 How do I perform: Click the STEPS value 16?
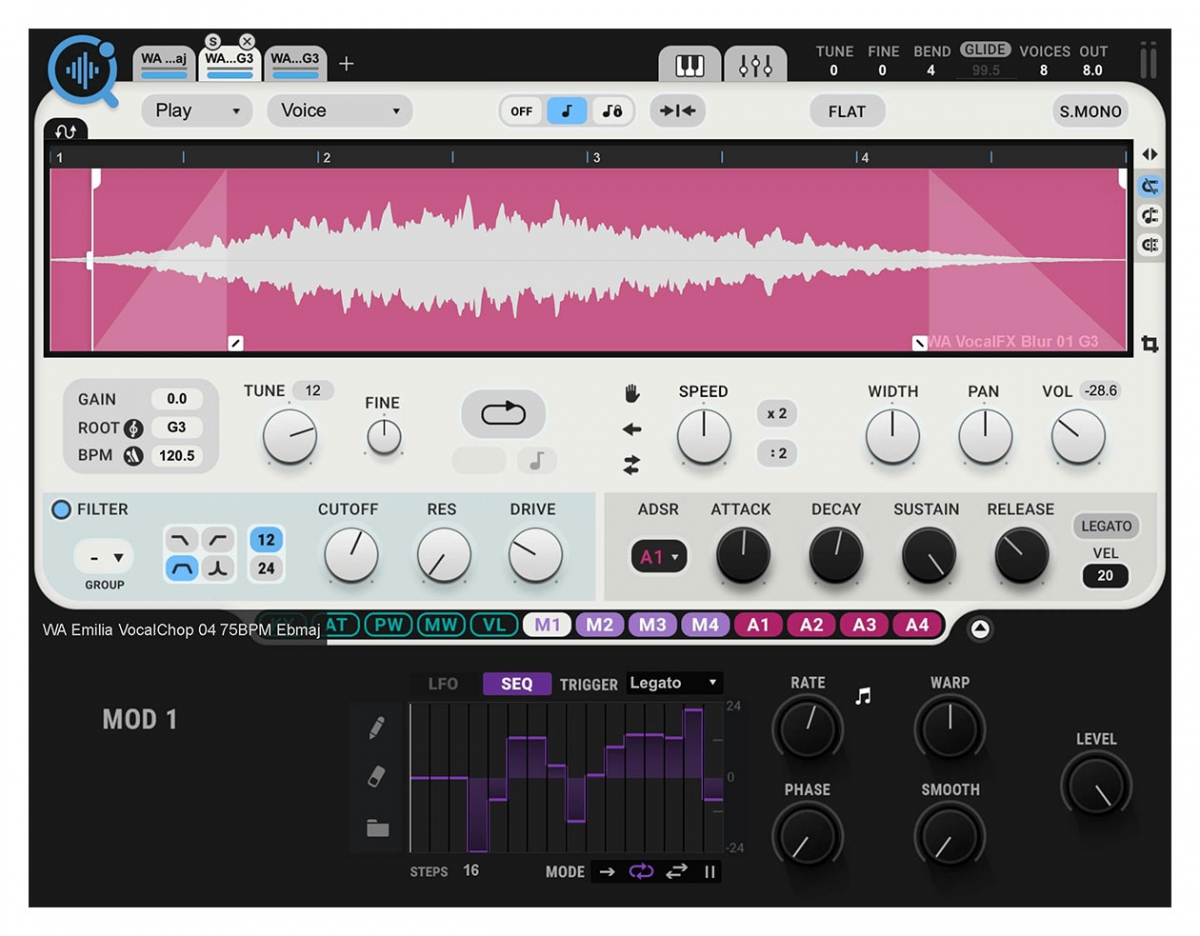pyautogui.click(x=471, y=871)
